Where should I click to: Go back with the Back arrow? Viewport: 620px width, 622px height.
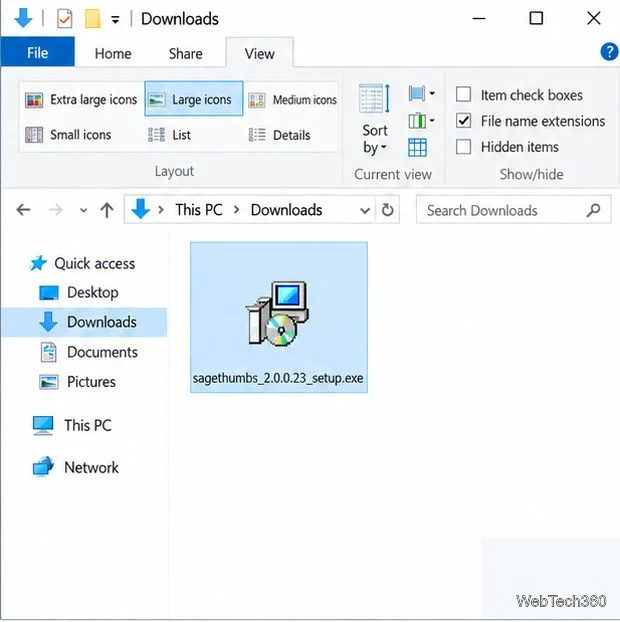click(23, 209)
